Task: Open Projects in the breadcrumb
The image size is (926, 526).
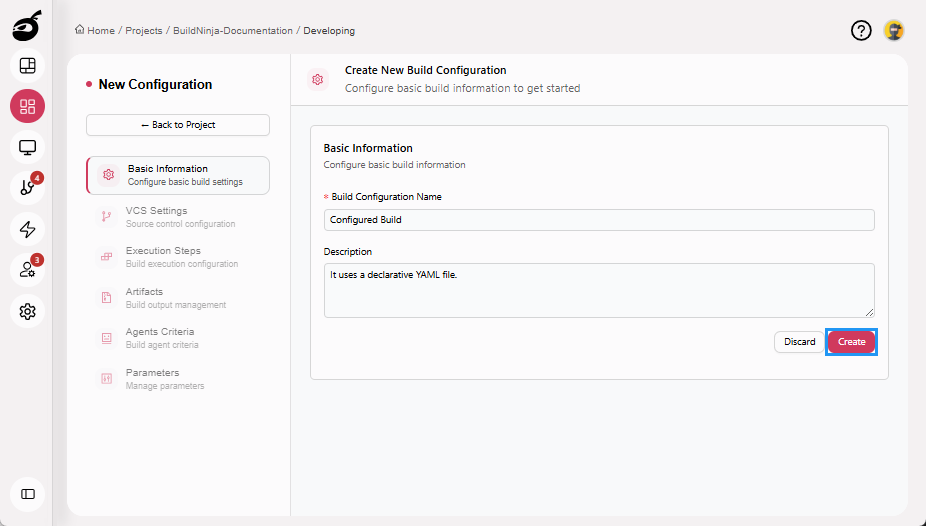Action: click(144, 31)
